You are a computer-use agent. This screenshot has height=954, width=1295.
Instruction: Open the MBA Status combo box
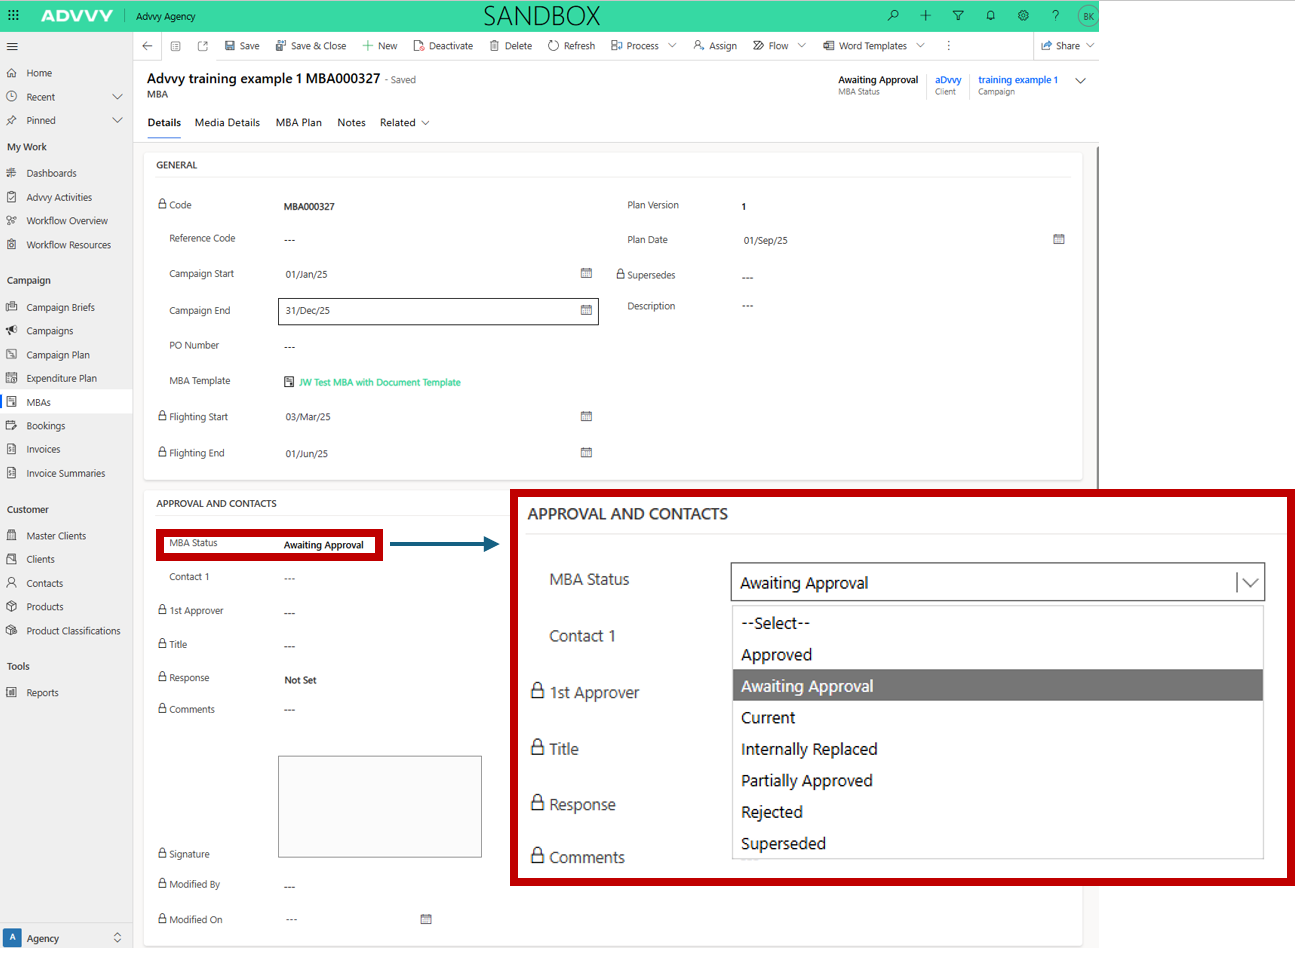997,583
